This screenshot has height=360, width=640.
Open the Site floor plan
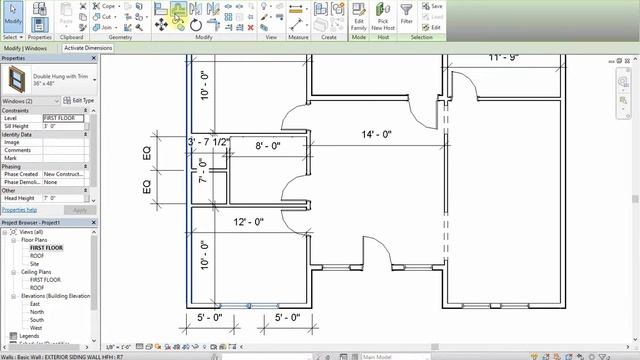point(34,264)
